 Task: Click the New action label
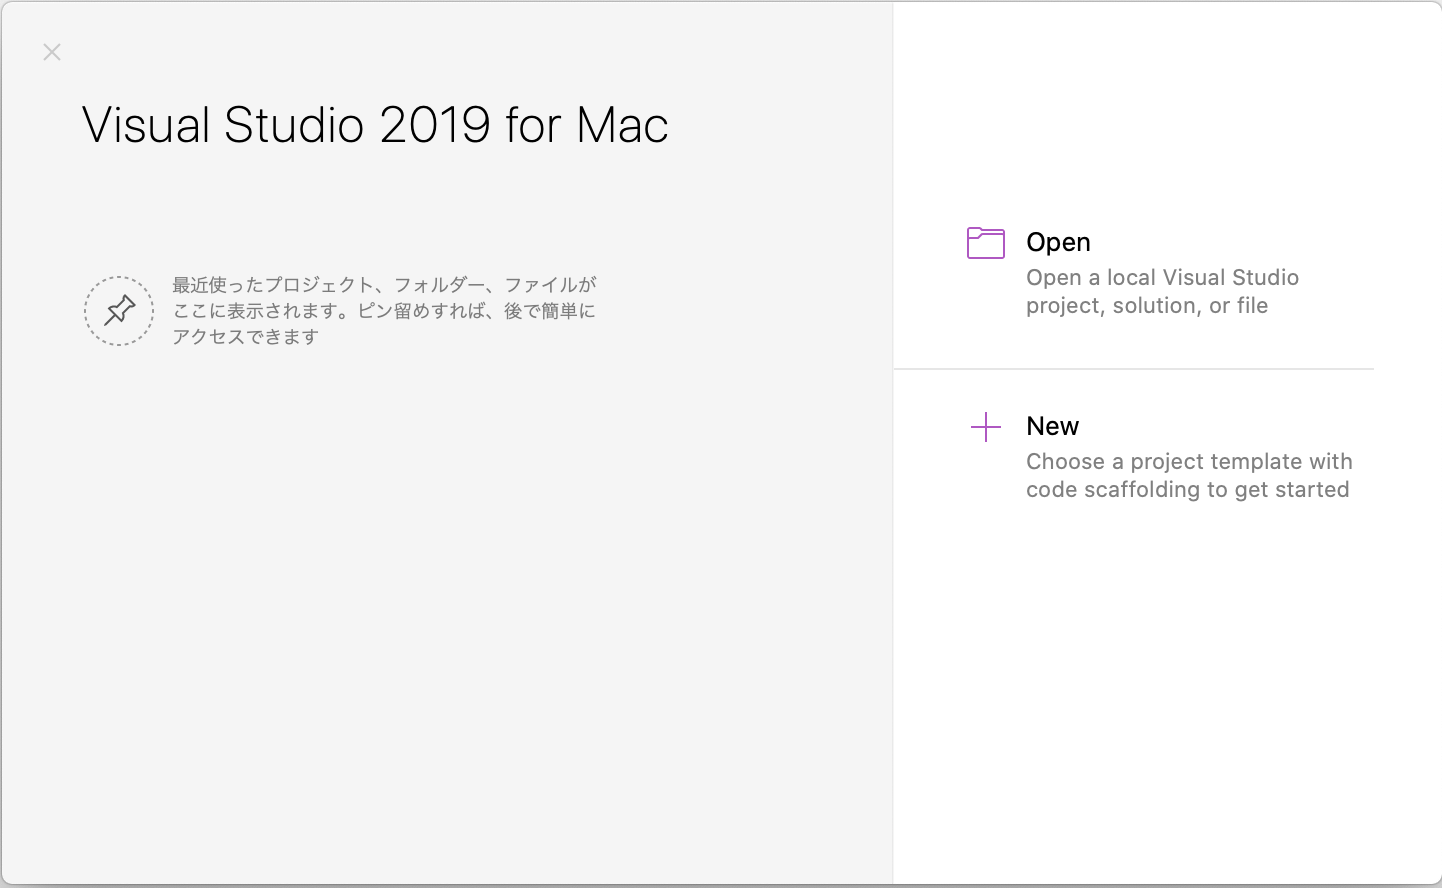pyautogui.click(x=1052, y=425)
